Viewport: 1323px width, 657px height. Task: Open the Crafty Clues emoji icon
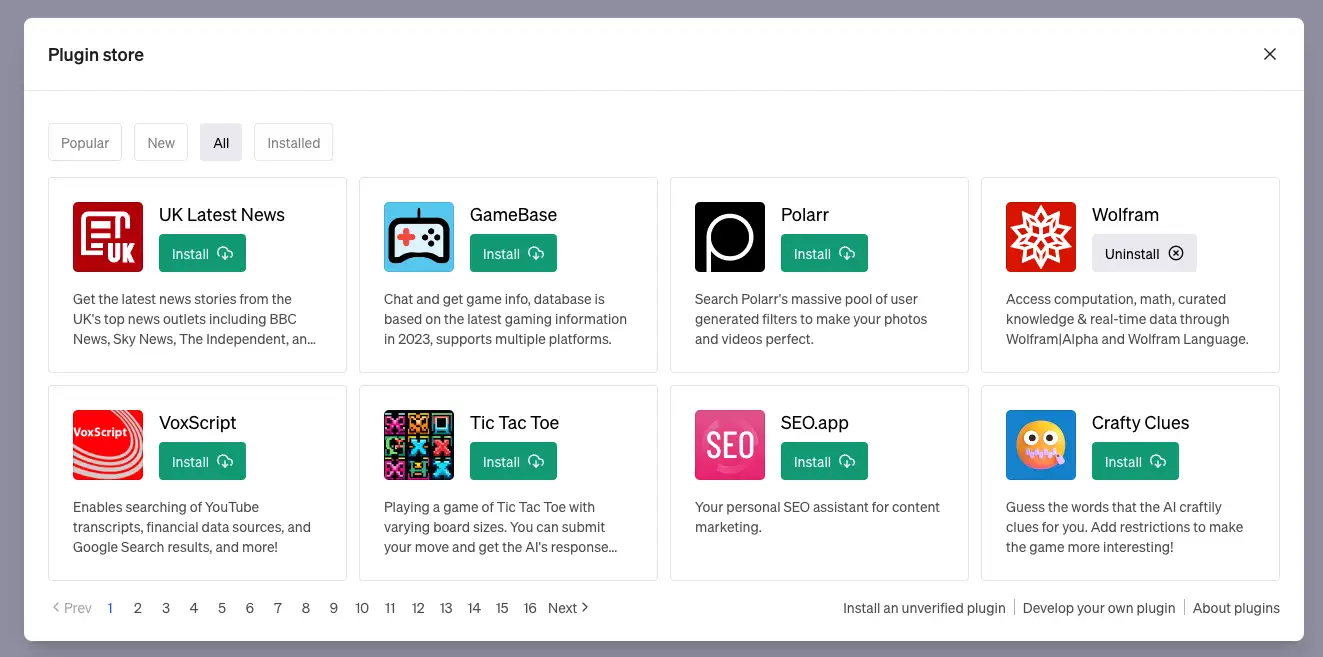point(1040,445)
